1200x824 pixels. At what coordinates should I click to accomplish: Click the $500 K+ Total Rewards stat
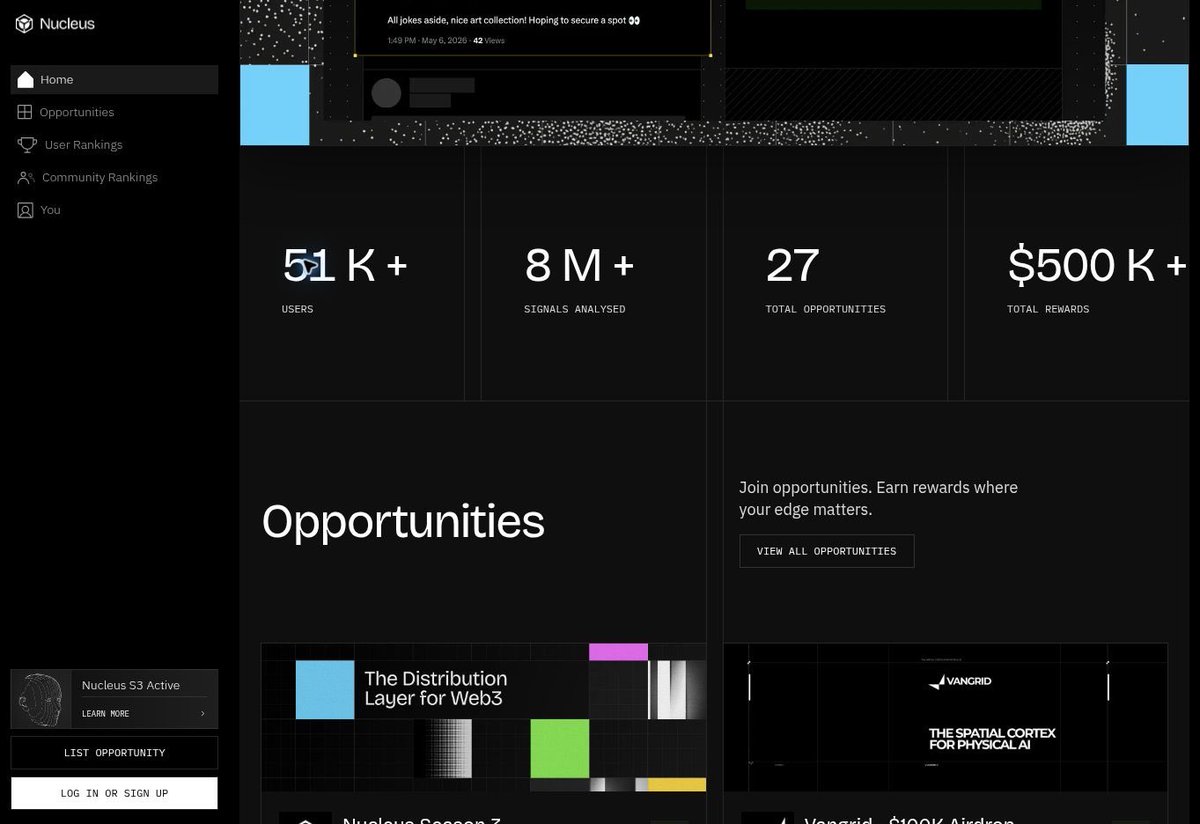pos(1097,279)
